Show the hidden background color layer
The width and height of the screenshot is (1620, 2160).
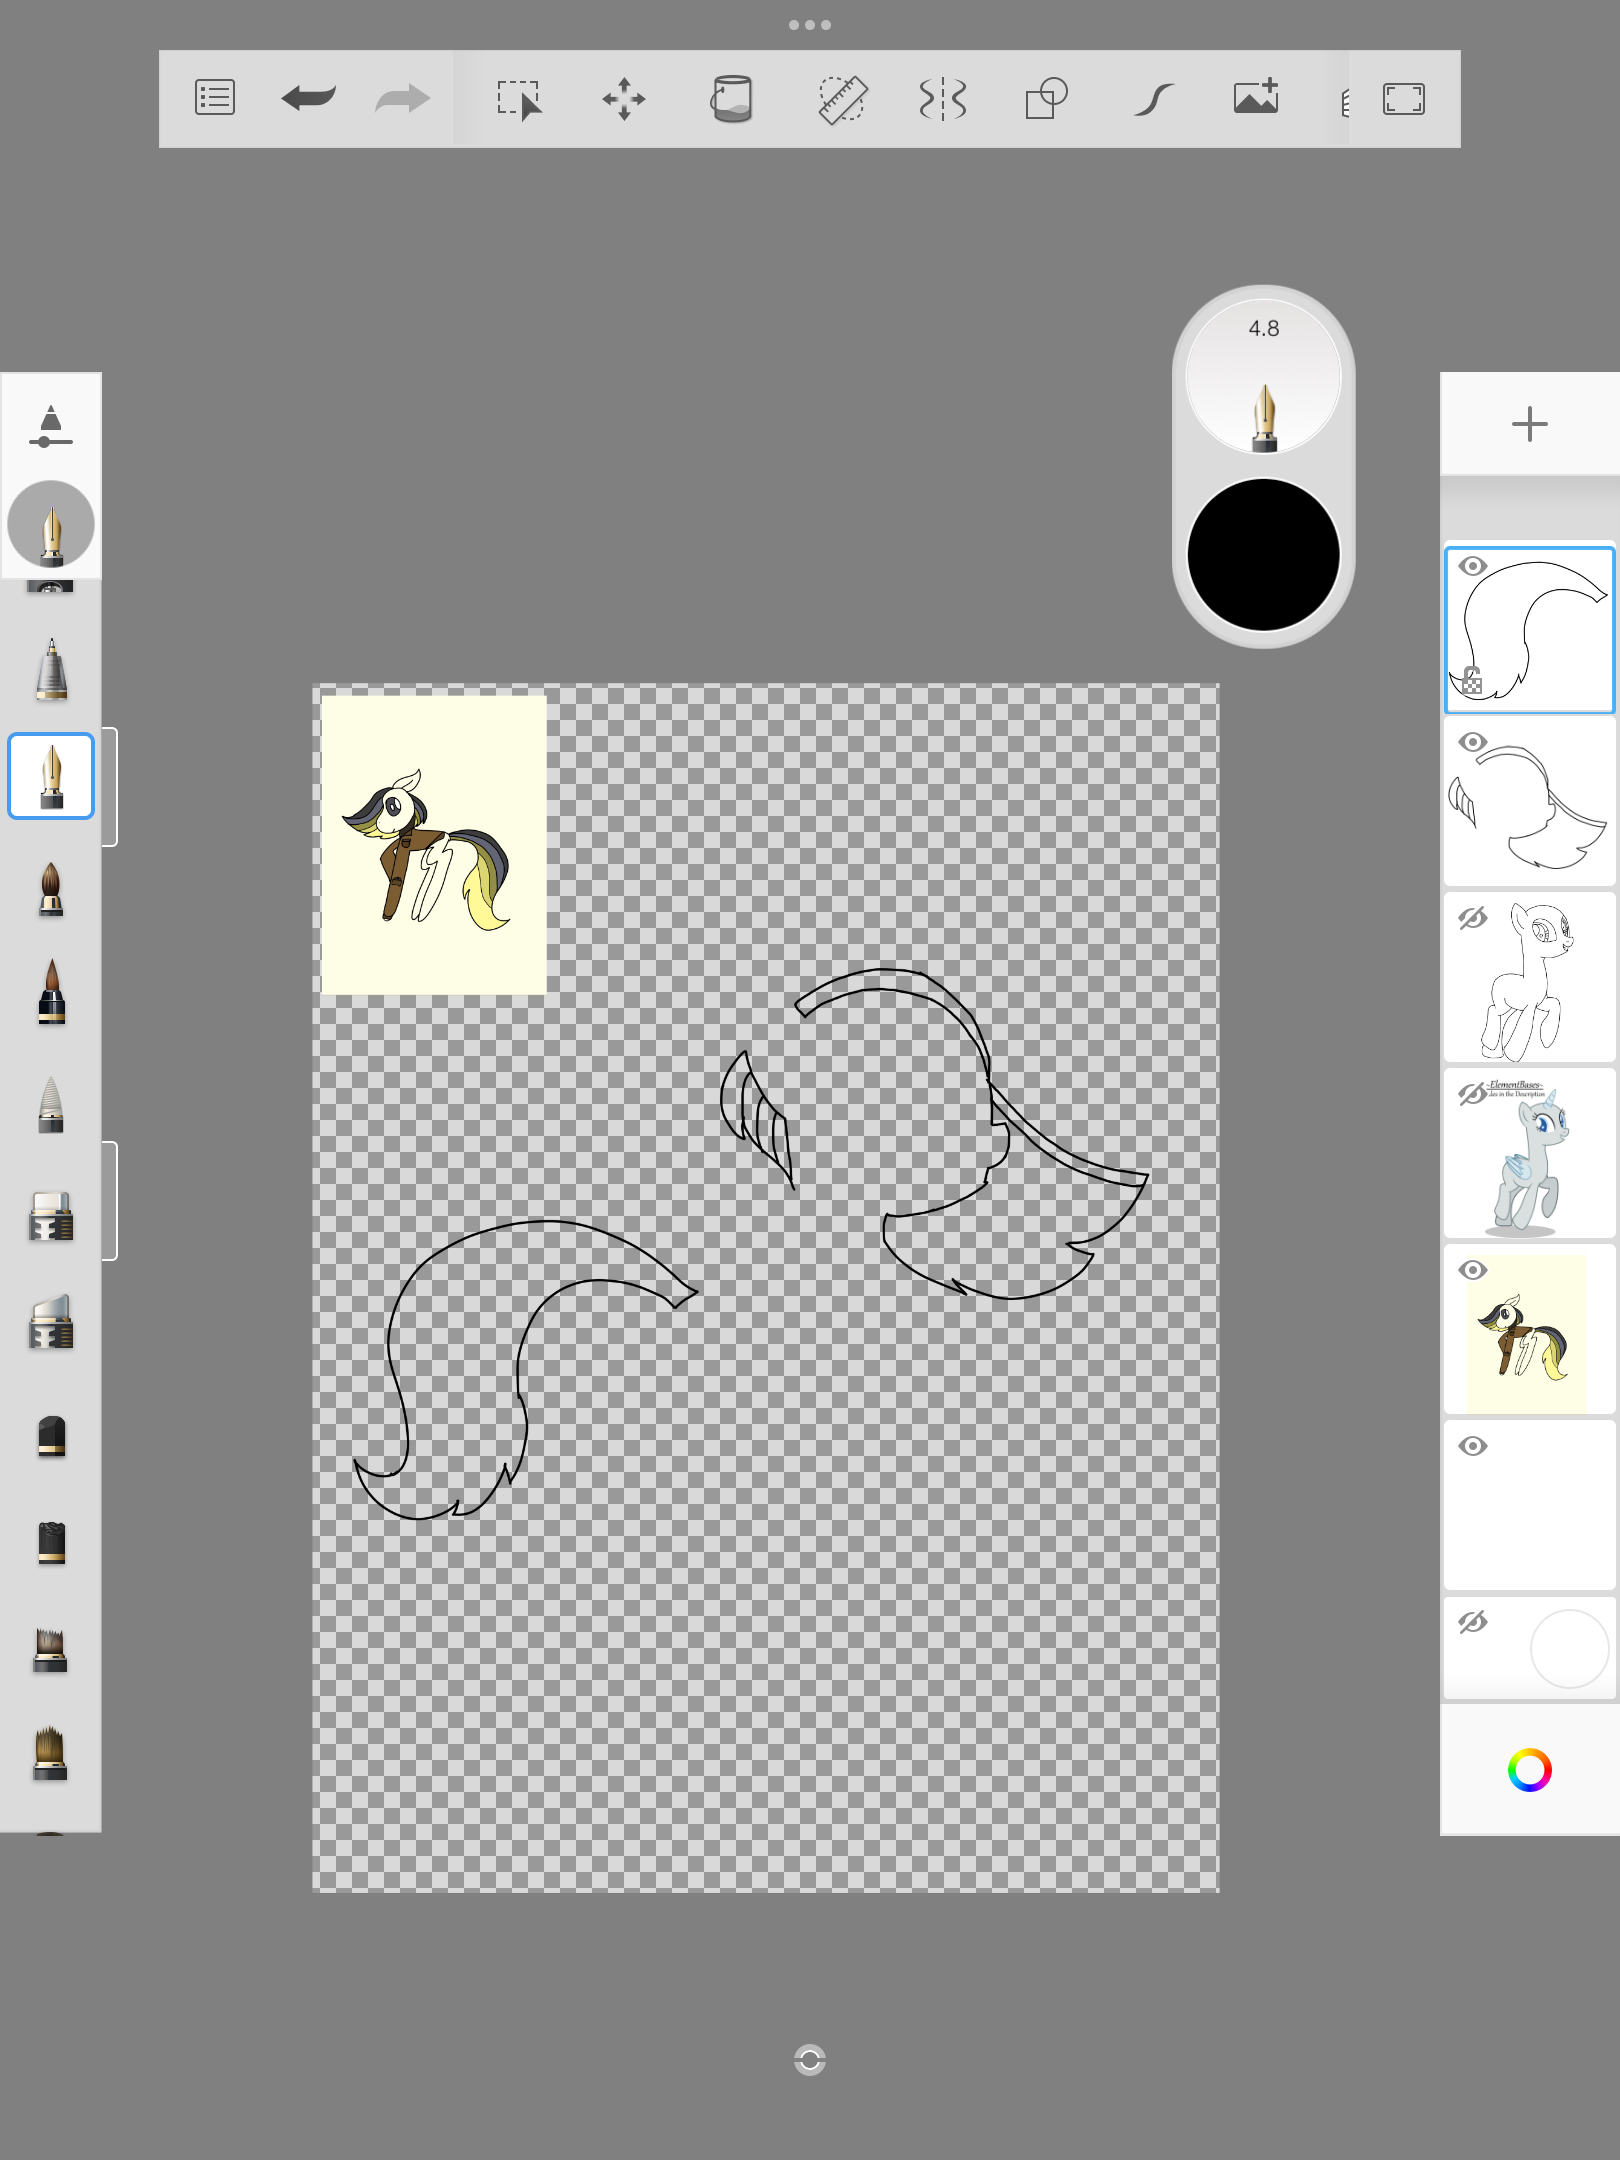coord(1473,1622)
